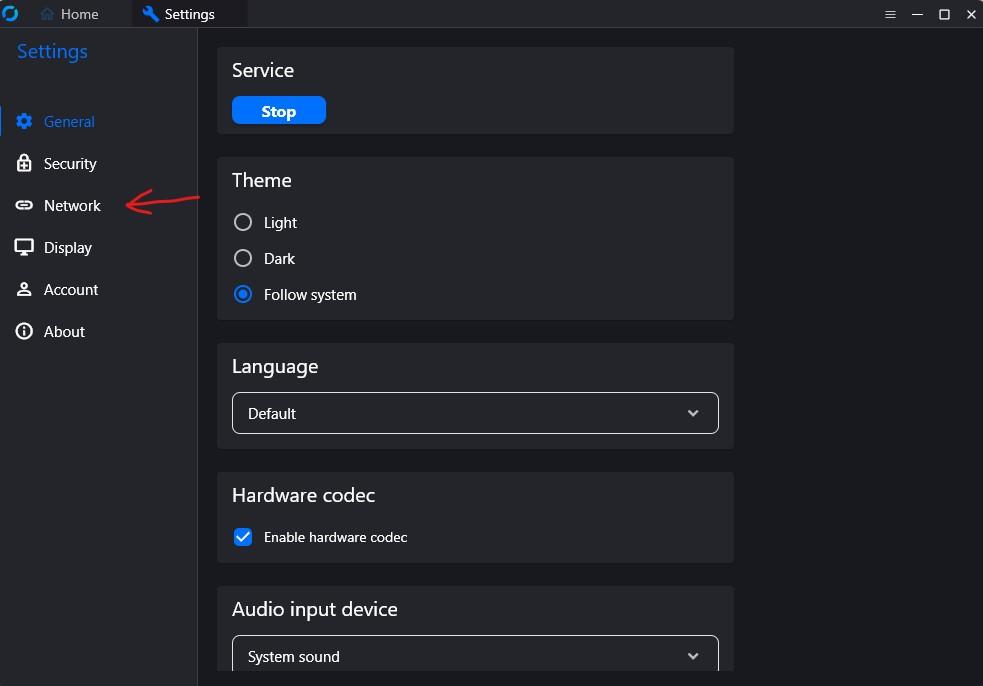The height and width of the screenshot is (686, 983).
Task: Click the About info icon
Action: pyautogui.click(x=24, y=331)
